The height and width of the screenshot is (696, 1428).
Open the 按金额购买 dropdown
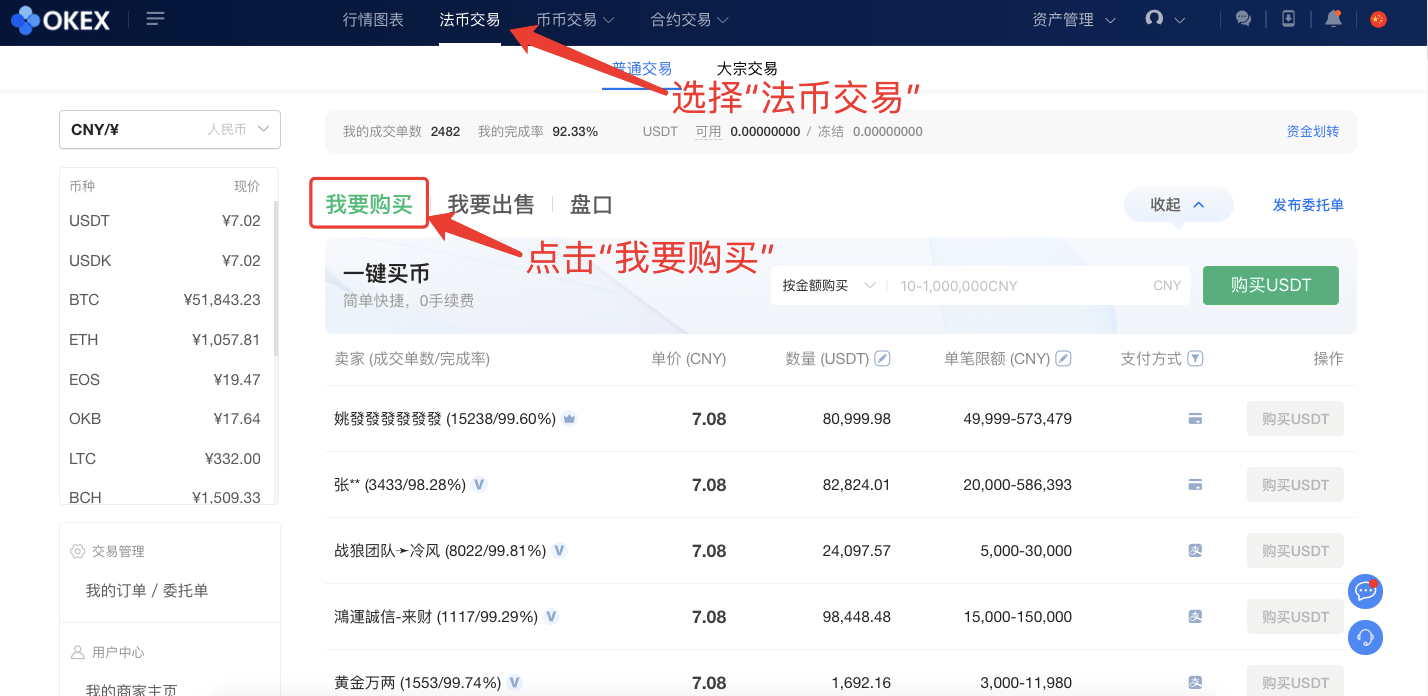click(x=828, y=286)
